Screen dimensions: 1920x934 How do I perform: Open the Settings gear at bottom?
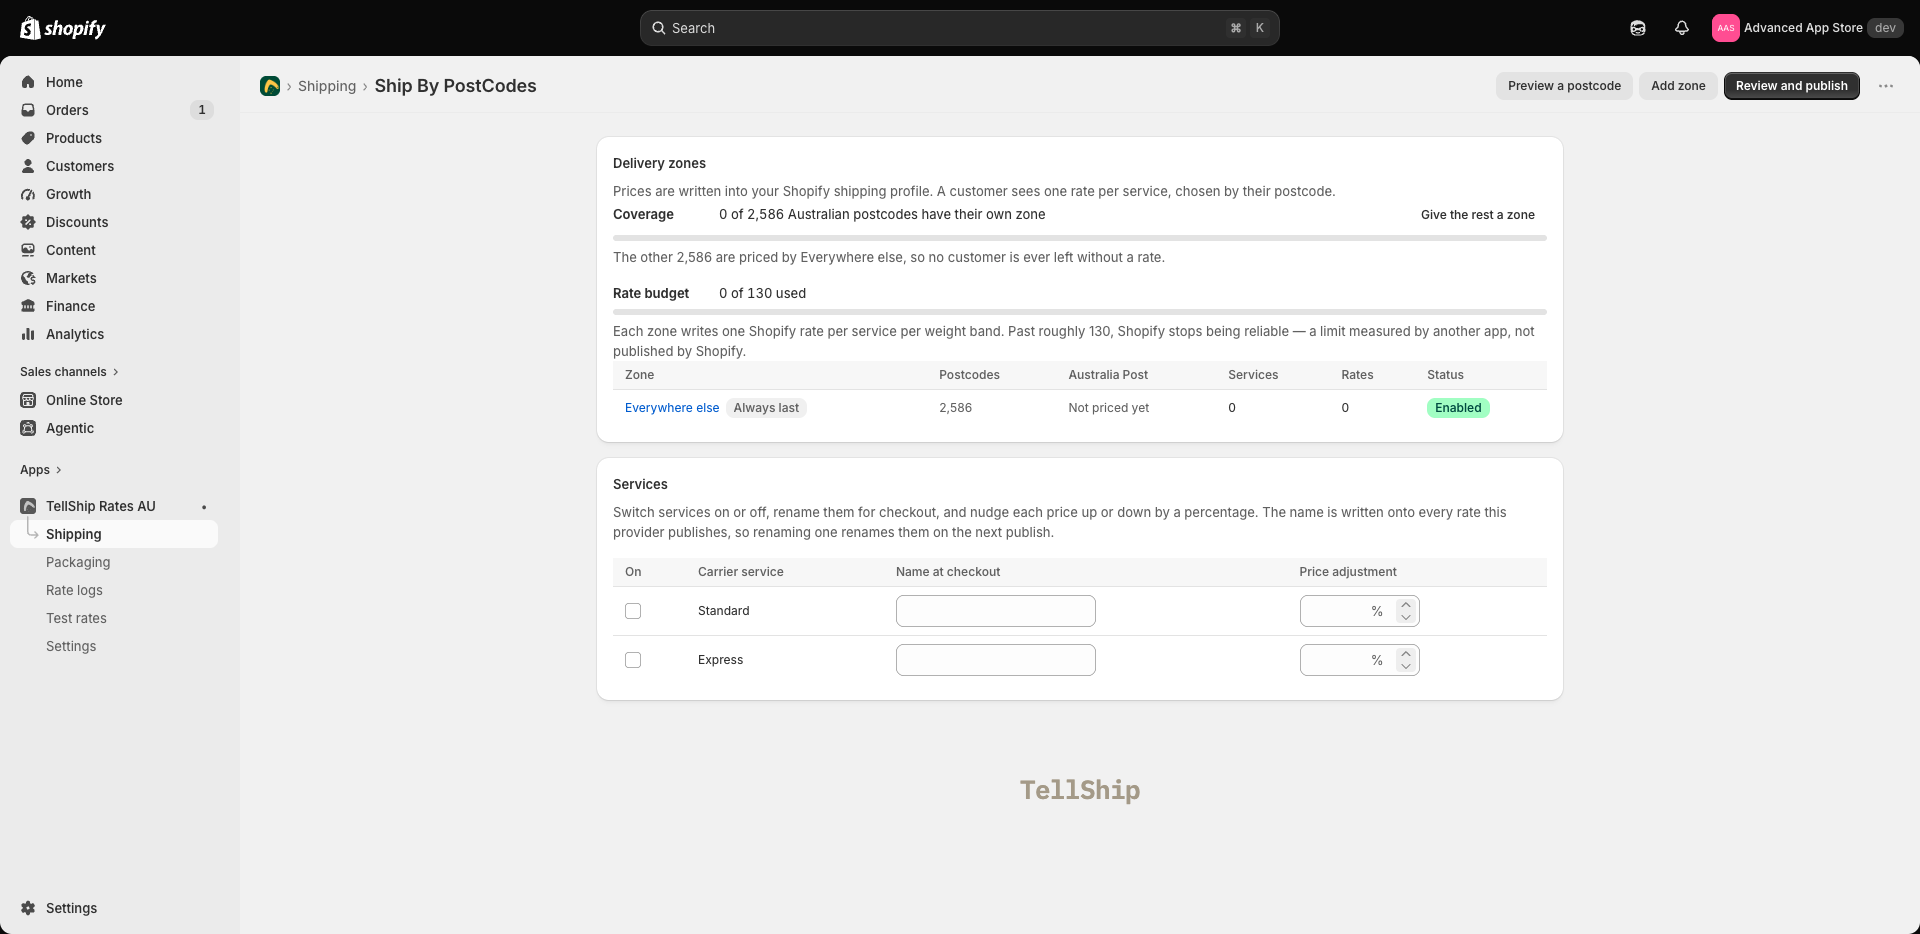(x=28, y=908)
